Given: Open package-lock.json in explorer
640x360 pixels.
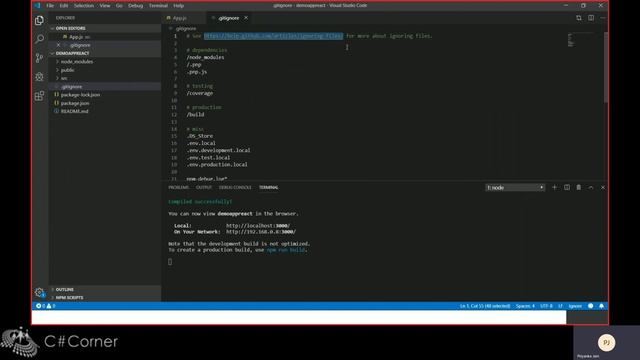Looking at the screenshot, I should click(105, 95).
